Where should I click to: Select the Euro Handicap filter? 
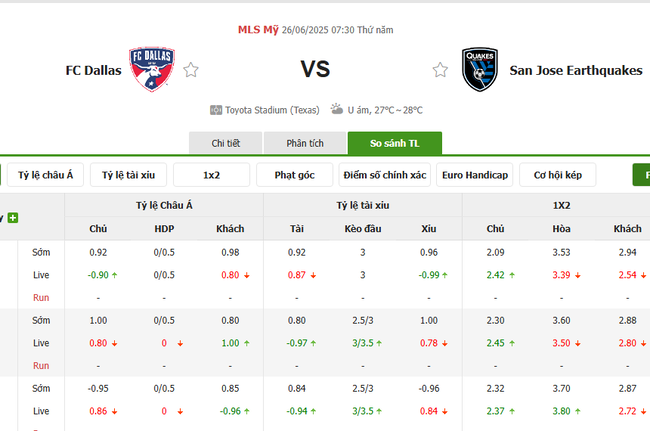click(x=474, y=176)
